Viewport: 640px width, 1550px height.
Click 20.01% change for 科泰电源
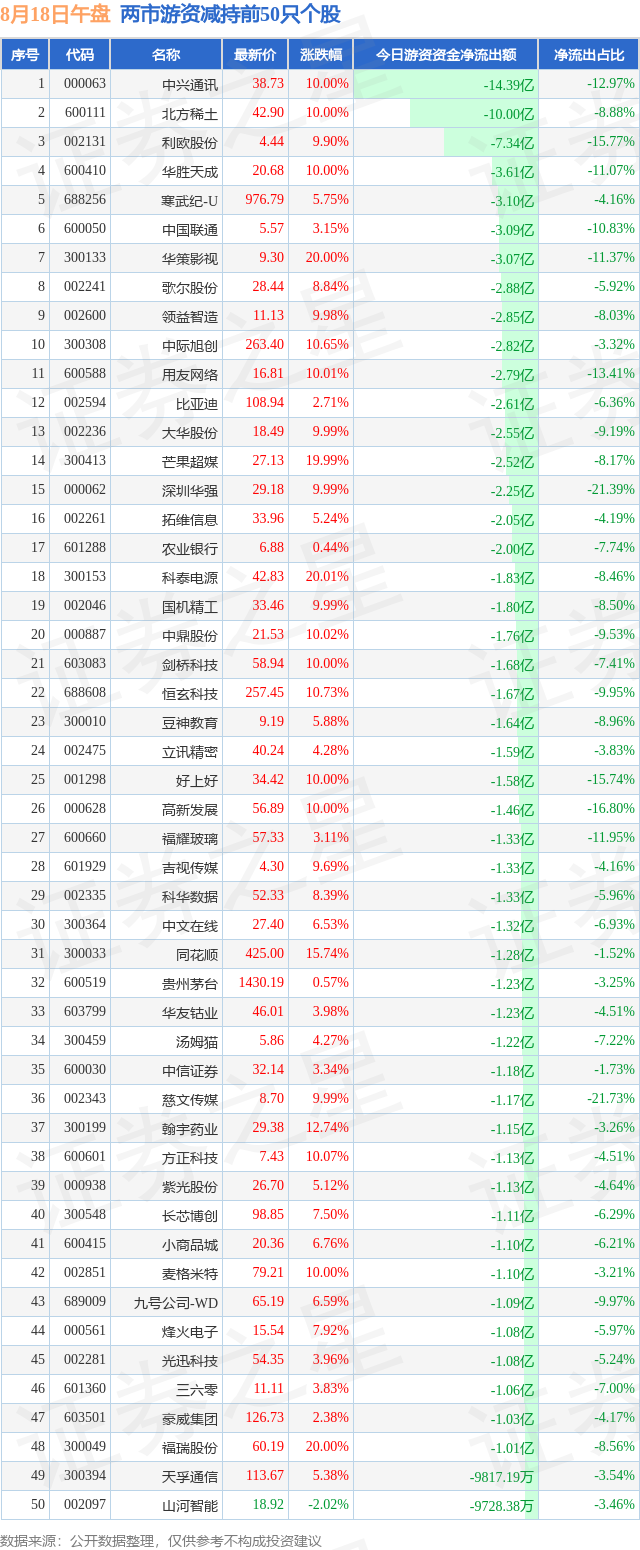point(329,576)
